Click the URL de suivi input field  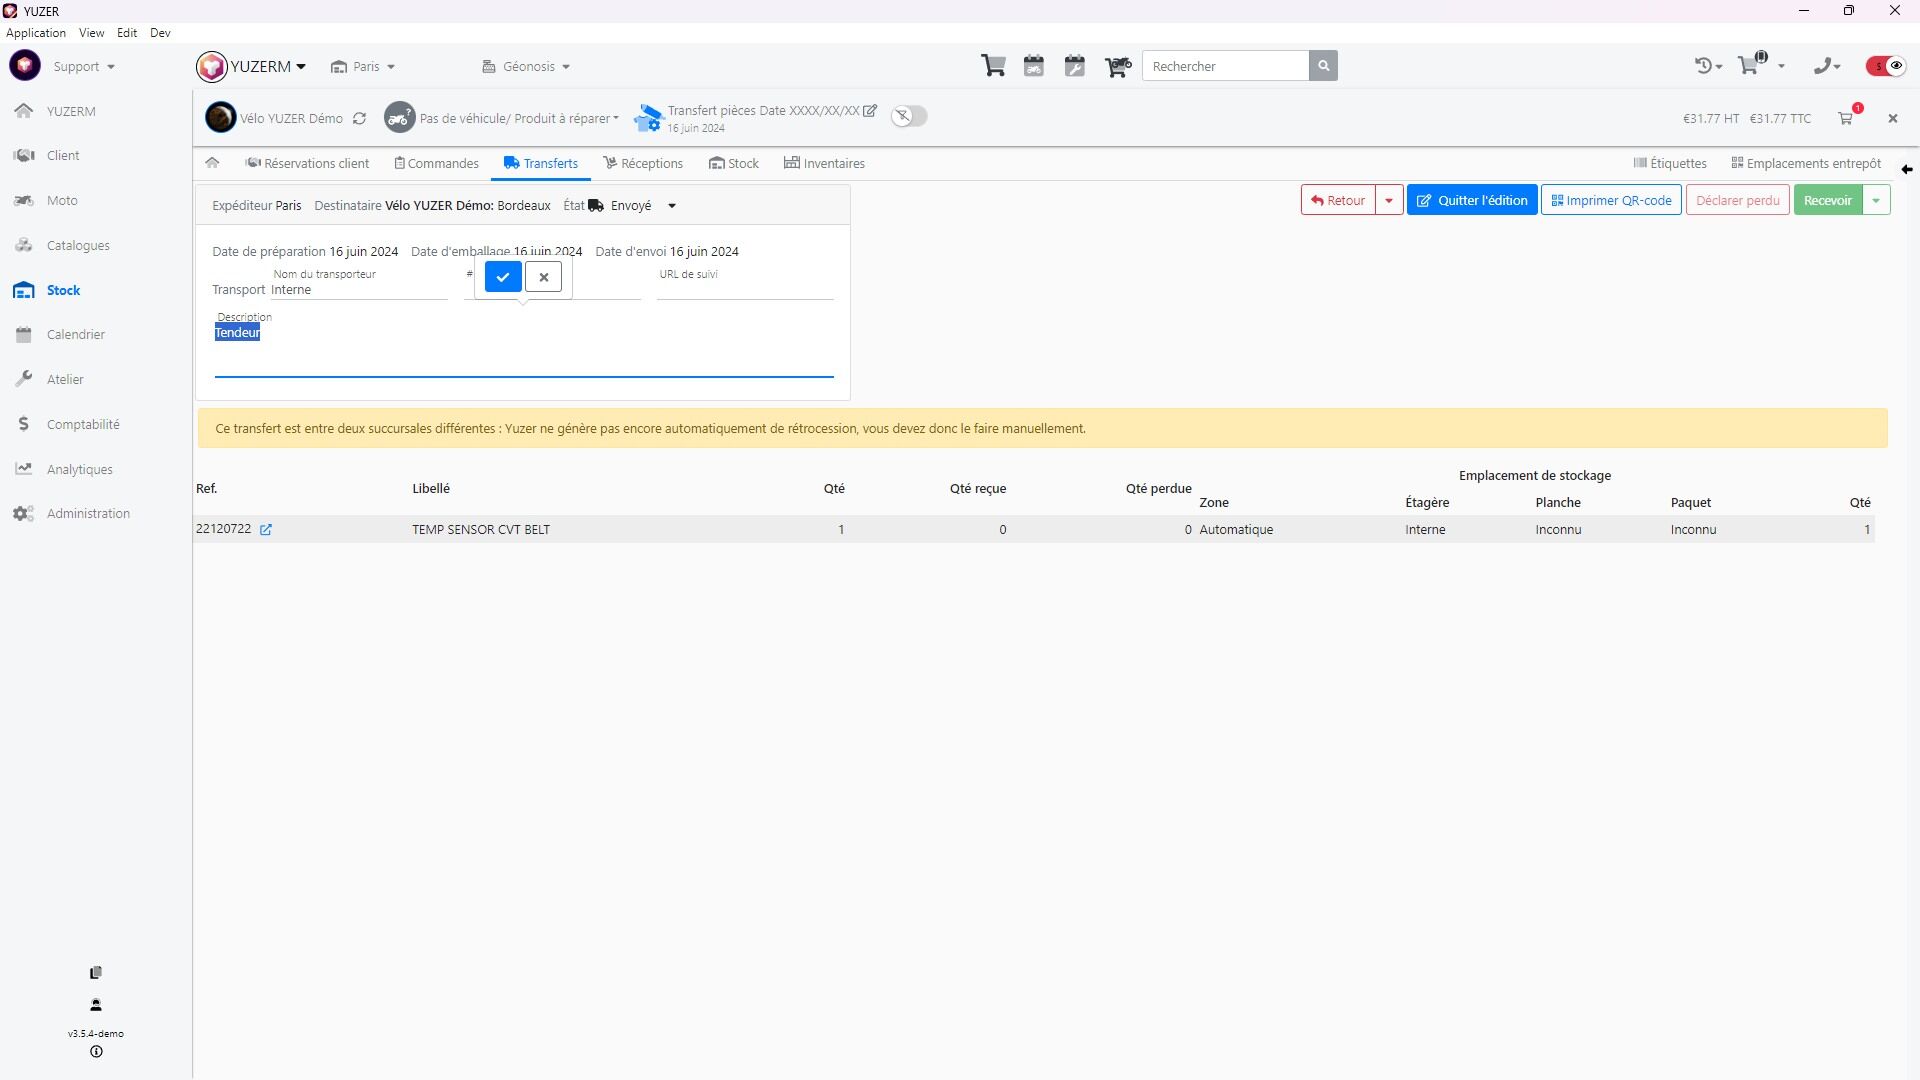(745, 290)
